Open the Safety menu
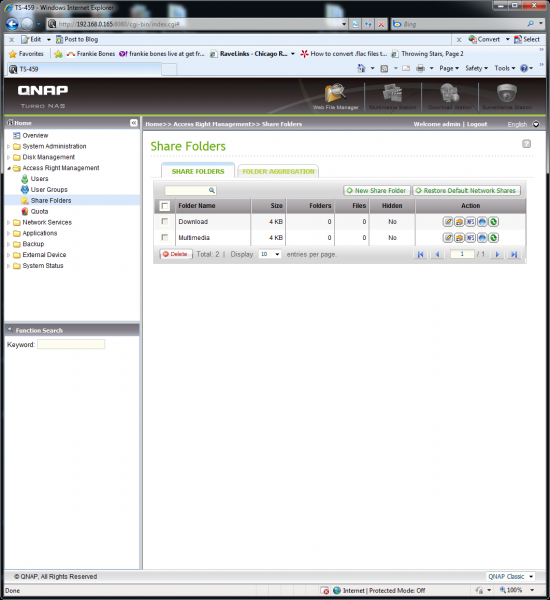This screenshot has width=550, height=600. tap(477, 68)
